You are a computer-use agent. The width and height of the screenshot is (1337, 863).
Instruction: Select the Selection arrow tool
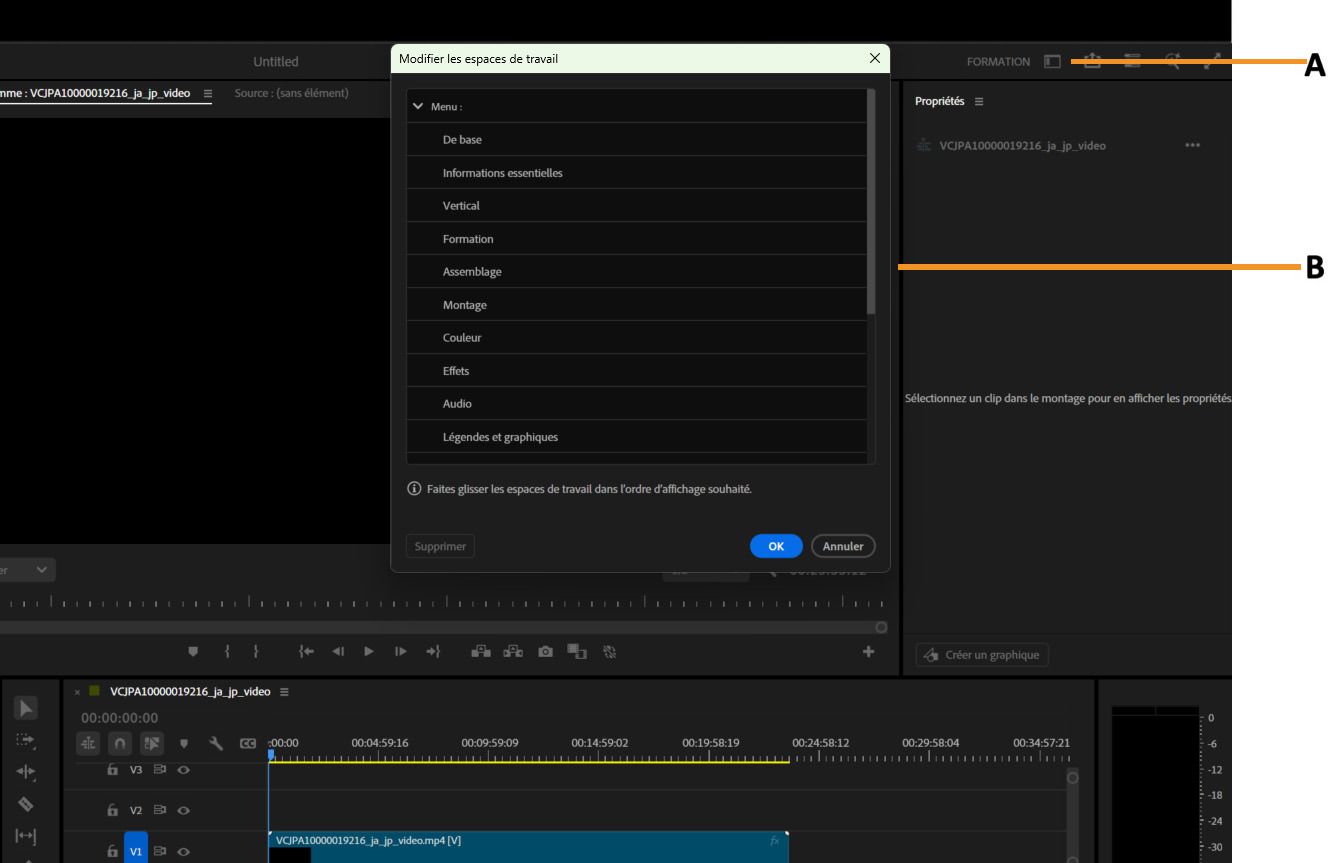tap(27, 707)
